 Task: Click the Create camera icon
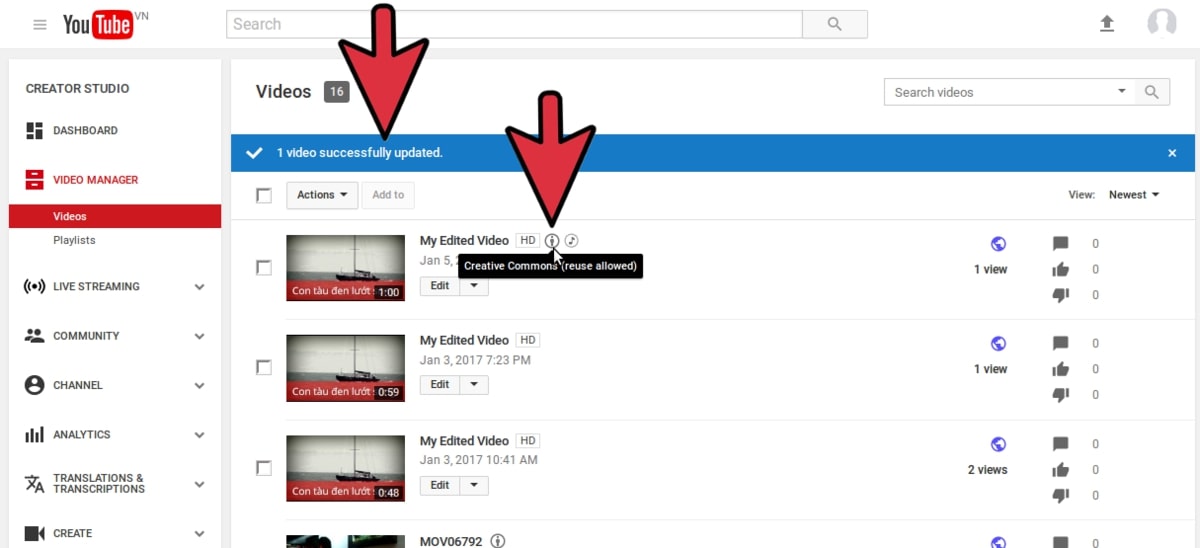(x=35, y=533)
